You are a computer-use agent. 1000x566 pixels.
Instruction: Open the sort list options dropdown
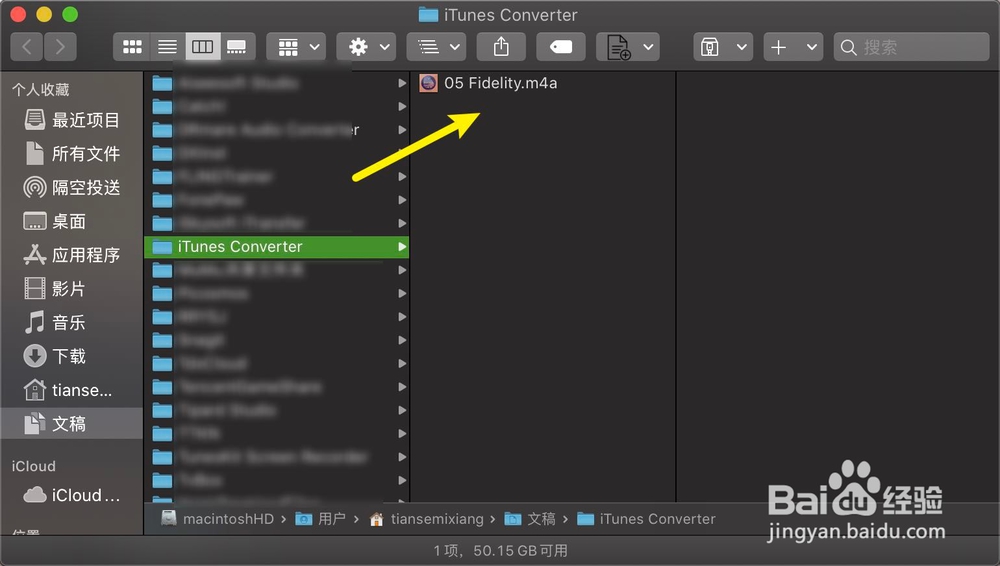point(436,47)
